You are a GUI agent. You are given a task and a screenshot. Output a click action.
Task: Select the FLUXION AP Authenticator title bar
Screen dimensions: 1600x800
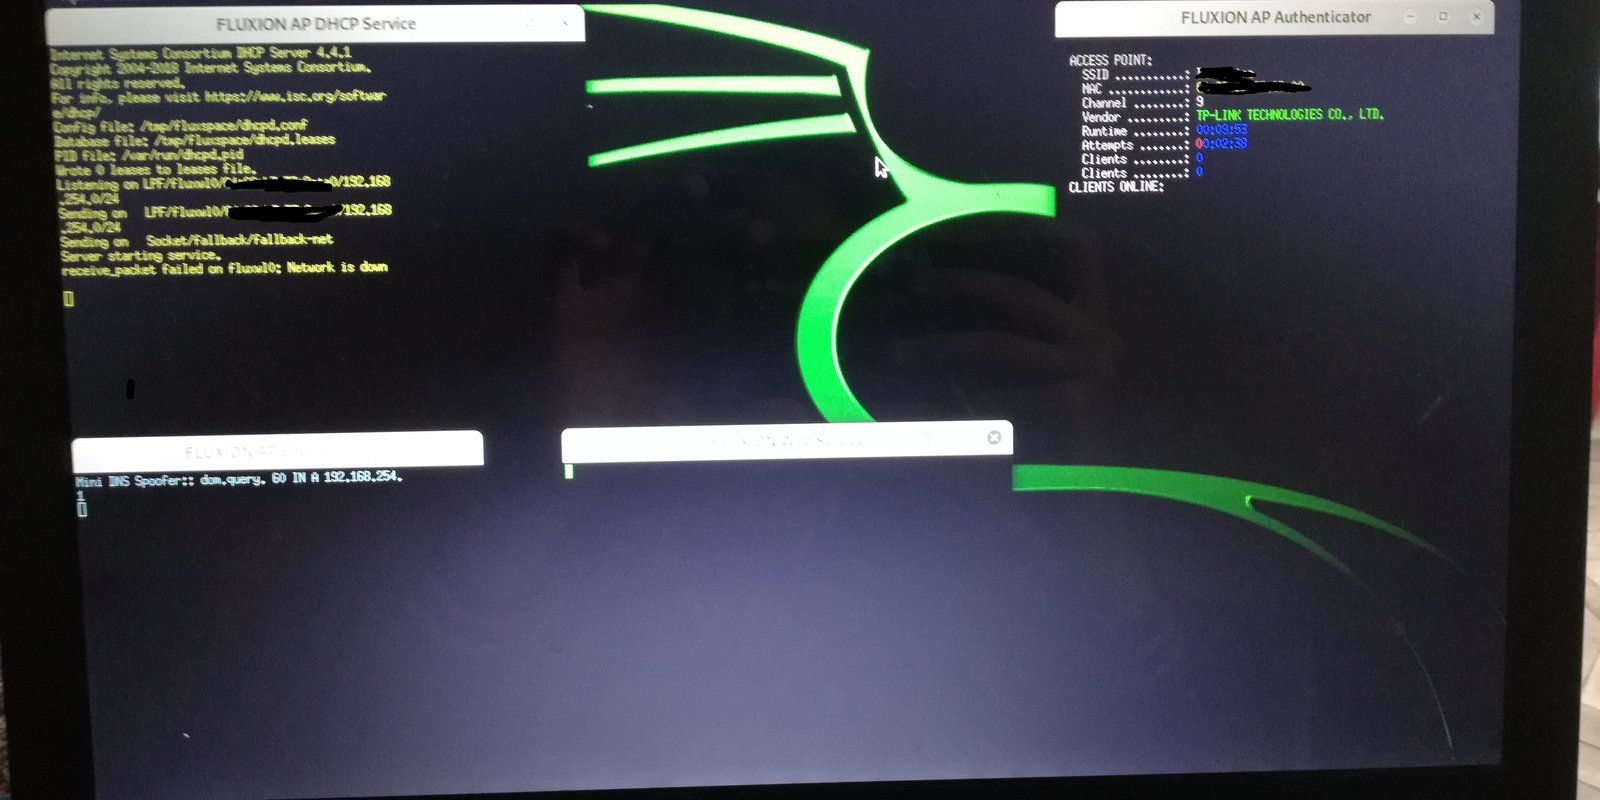pos(1275,18)
